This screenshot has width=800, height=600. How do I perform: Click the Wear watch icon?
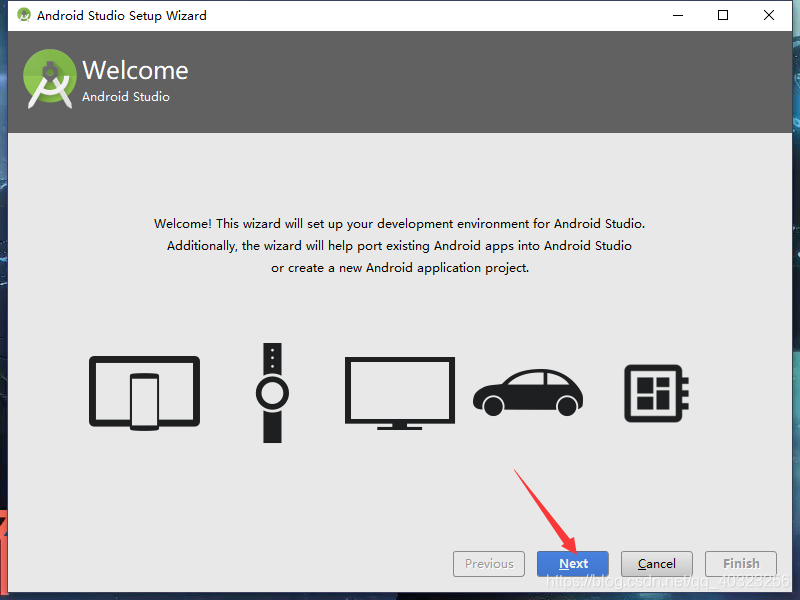[272, 393]
